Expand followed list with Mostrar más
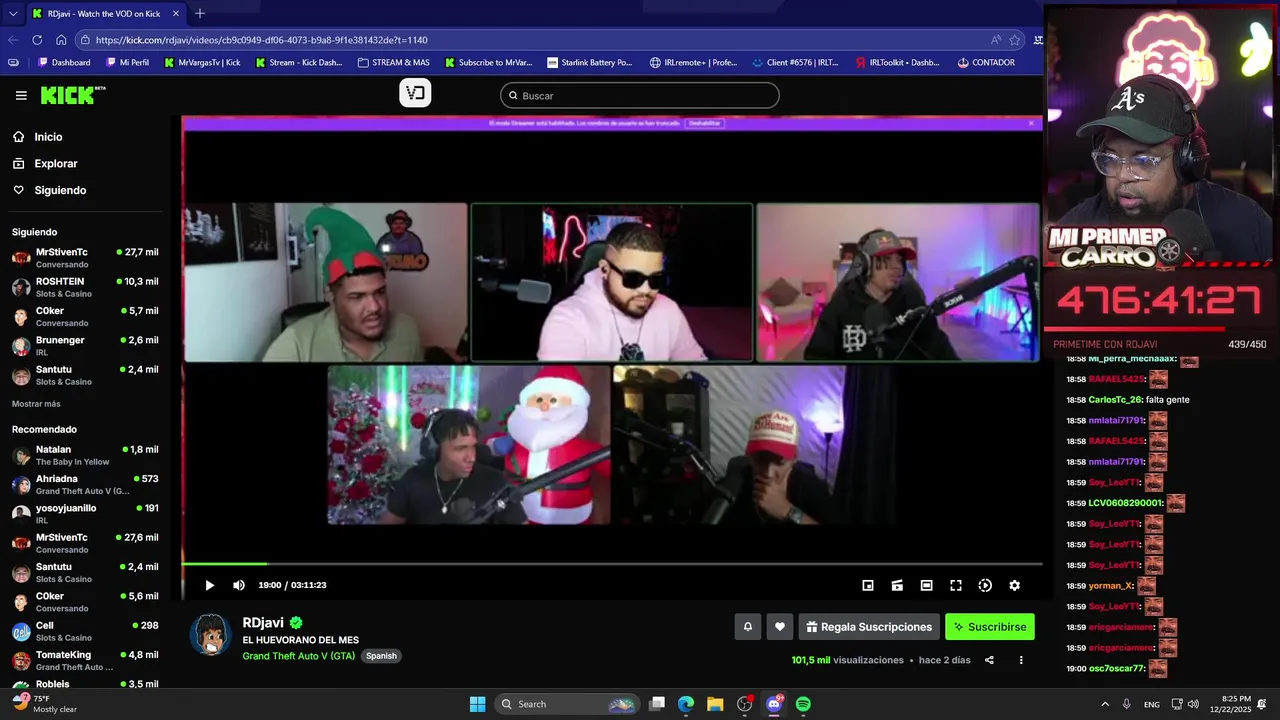This screenshot has width=1280, height=720. point(36,404)
